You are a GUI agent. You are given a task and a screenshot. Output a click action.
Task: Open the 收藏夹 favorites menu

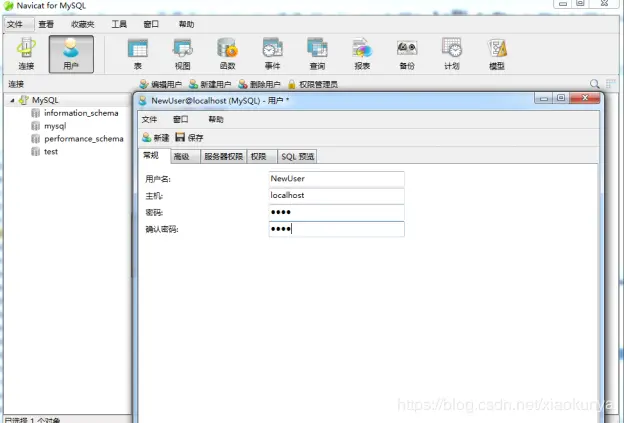pyautogui.click(x=83, y=24)
